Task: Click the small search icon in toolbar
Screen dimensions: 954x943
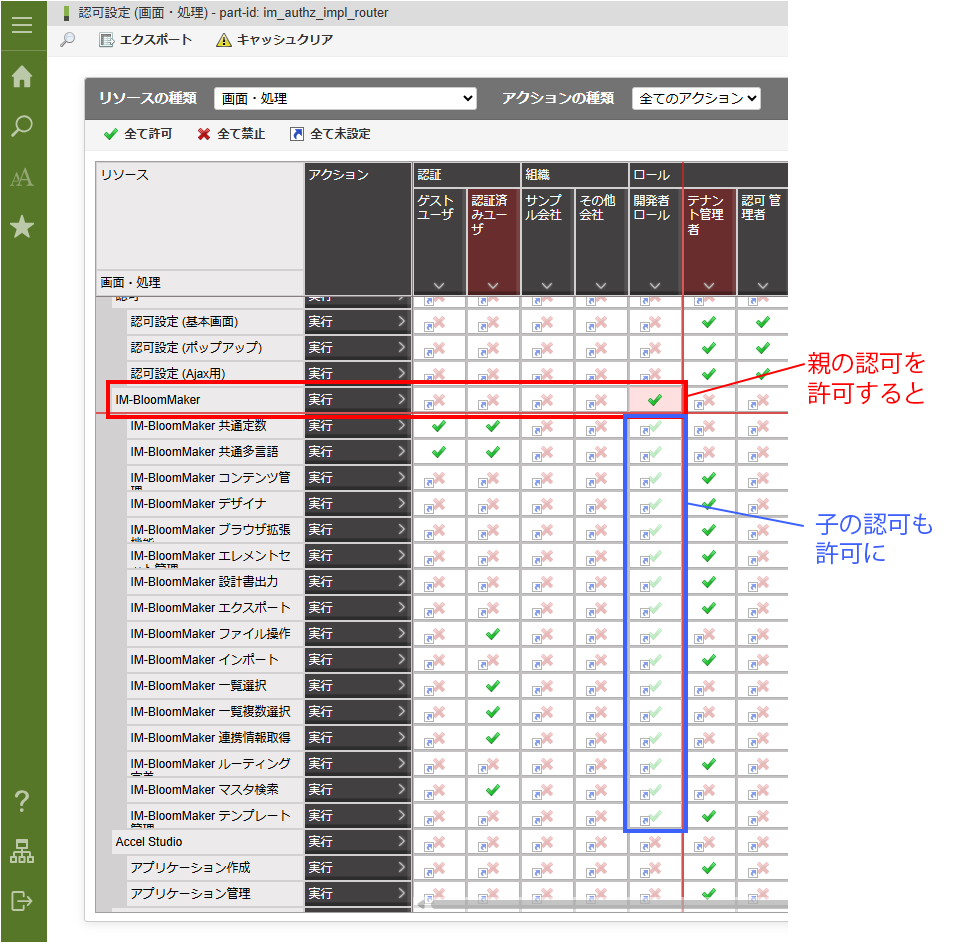Action: pyautogui.click(x=68, y=40)
